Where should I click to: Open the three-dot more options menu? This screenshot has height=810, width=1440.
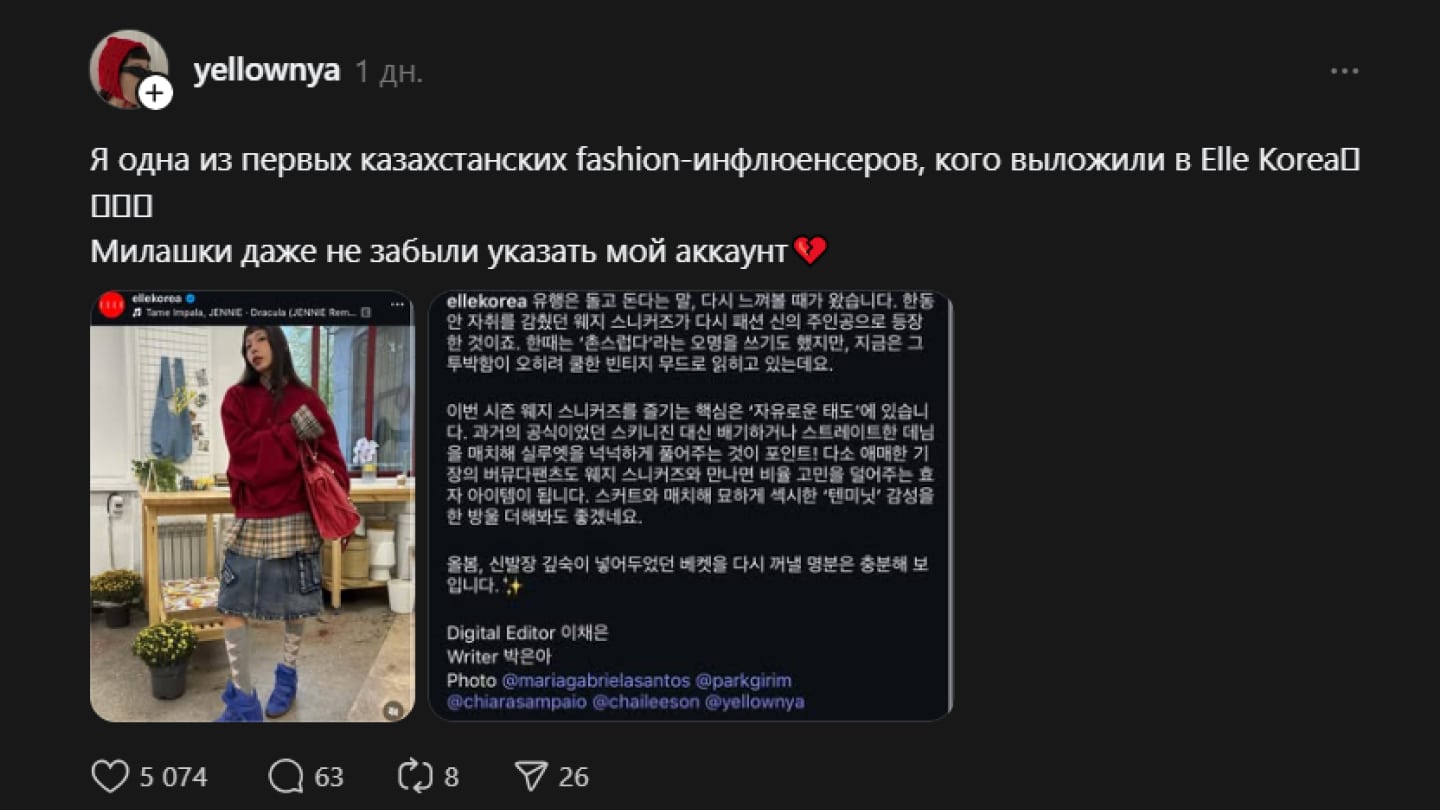click(1344, 71)
